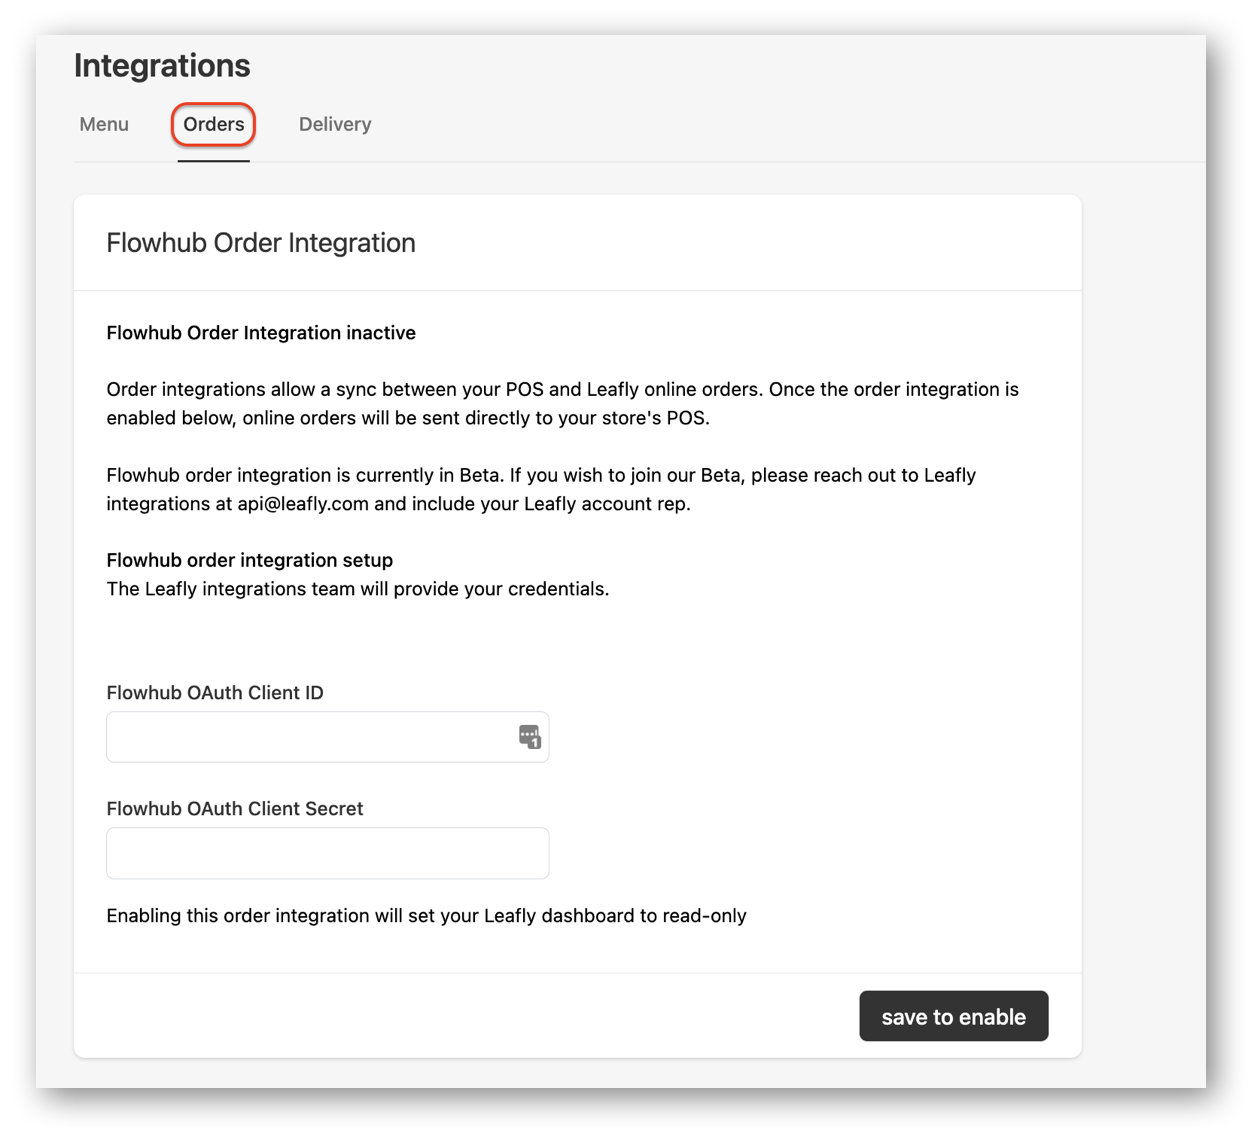Image resolution: width=1256 pixels, height=1134 pixels.
Task: Click the 'Flowhub OAuth Client Secret' label
Action: (234, 809)
